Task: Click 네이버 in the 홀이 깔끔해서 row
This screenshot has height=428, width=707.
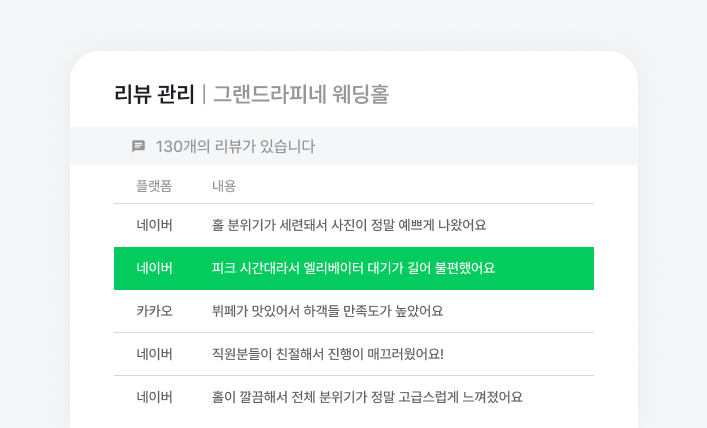Action: [x=155, y=397]
